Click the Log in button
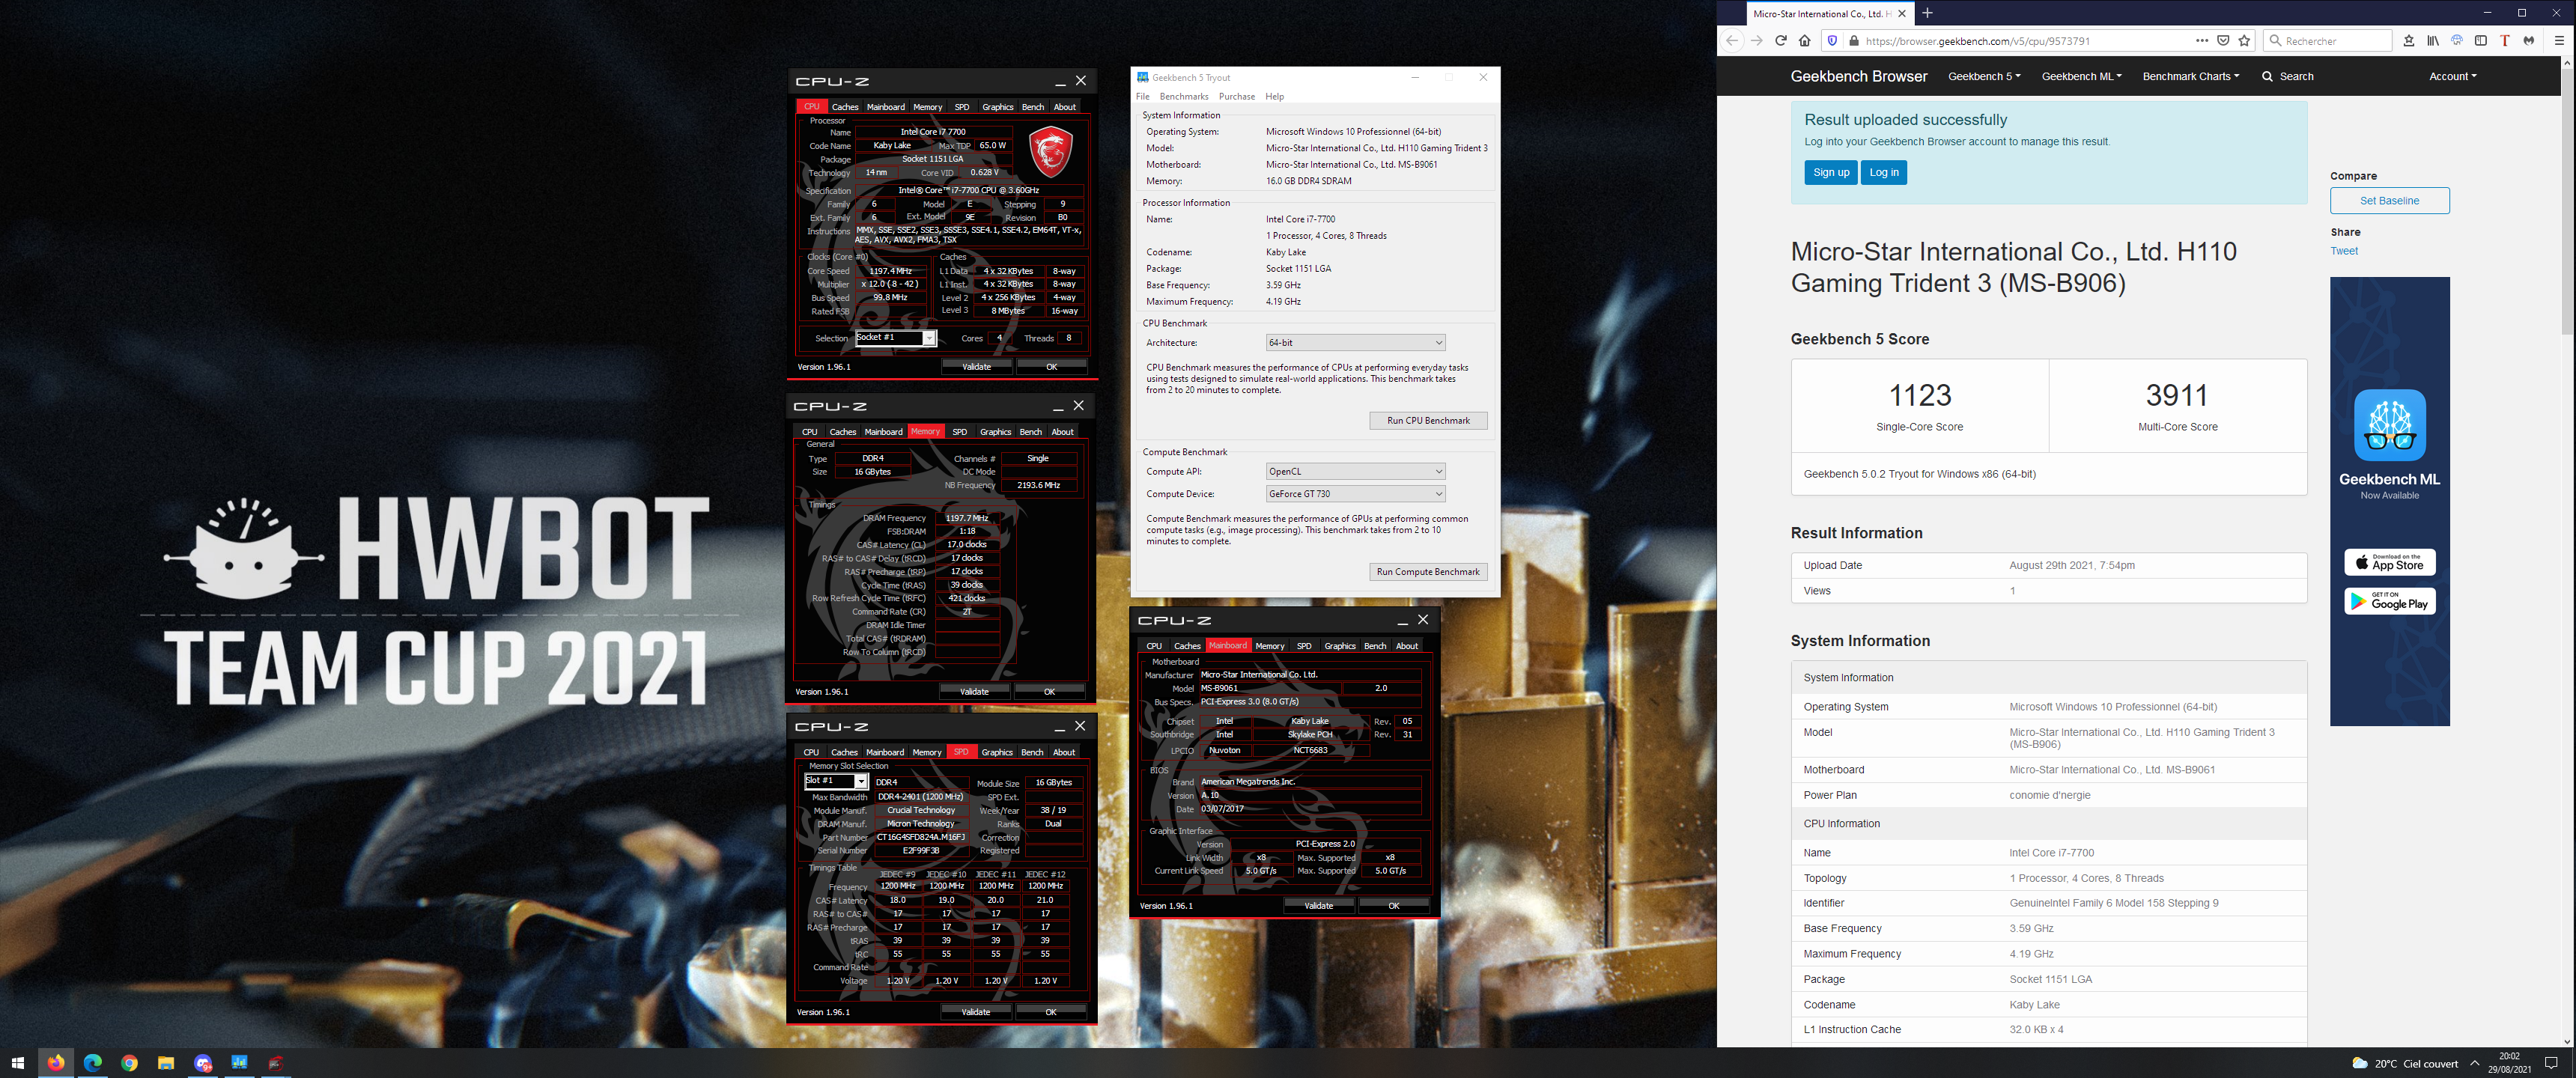Screen dimensions: 2576x1078 tap(1884, 173)
